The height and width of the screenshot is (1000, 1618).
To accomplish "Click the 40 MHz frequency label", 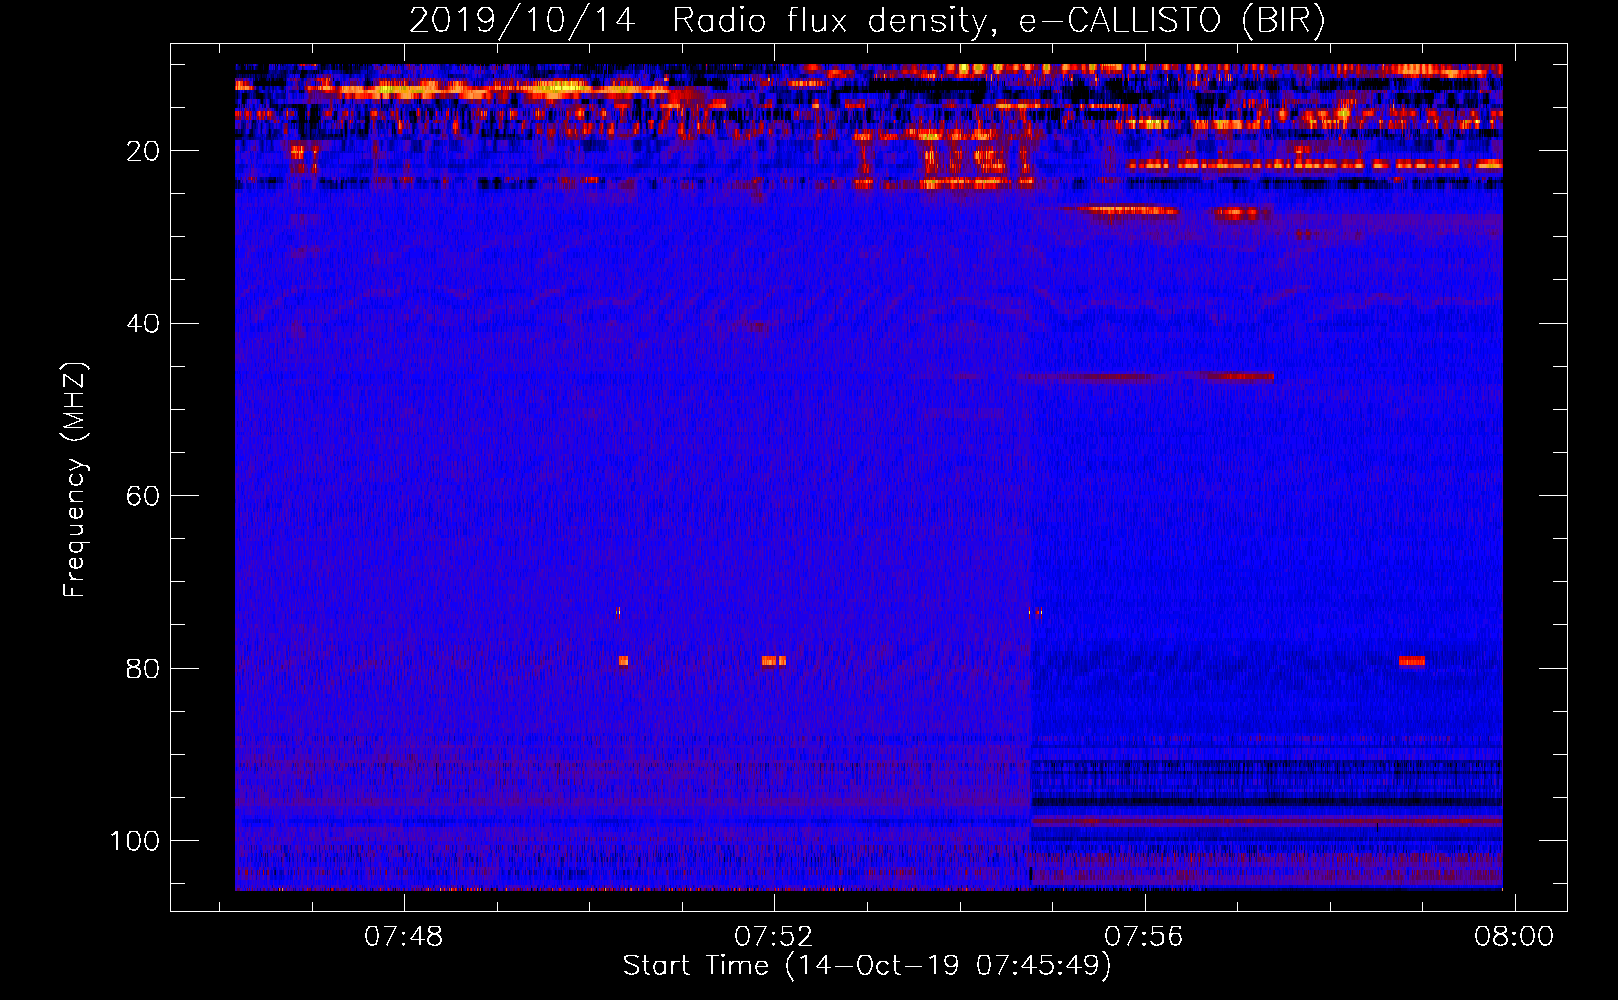I will coord(144,323).
